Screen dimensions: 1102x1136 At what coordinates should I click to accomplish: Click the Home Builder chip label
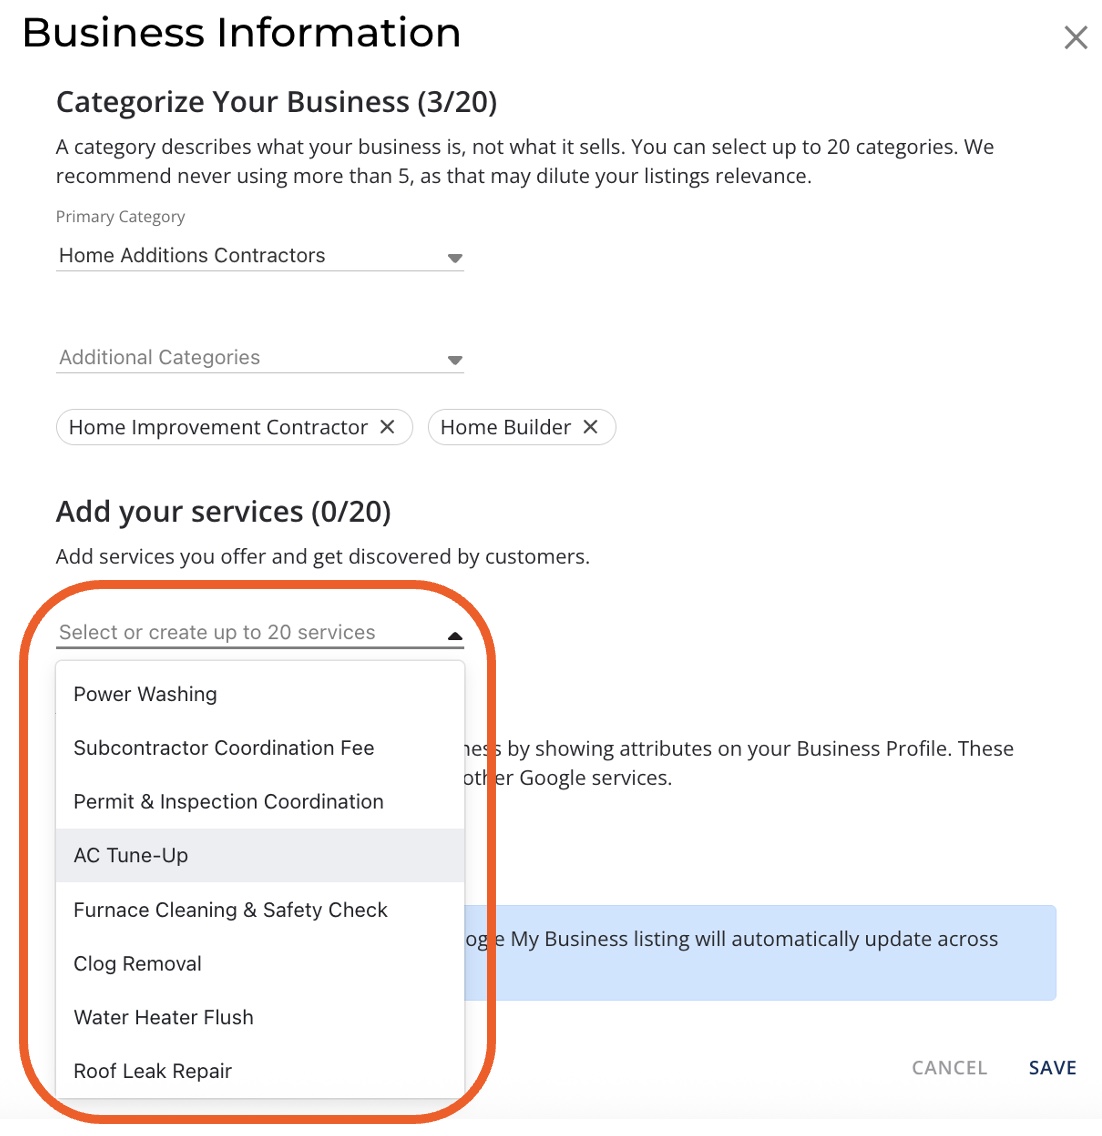point(505,427)
